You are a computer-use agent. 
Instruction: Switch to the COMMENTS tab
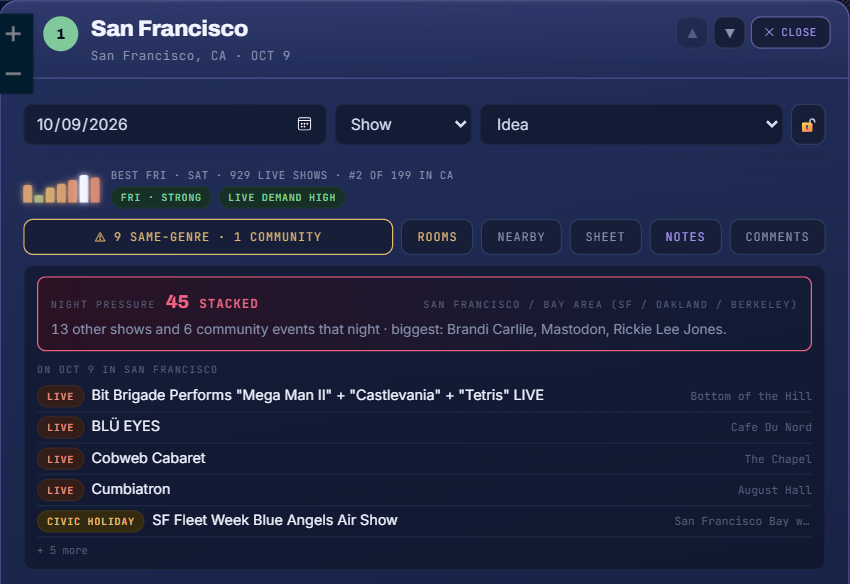pyautogui.click(x=777, y=237)
